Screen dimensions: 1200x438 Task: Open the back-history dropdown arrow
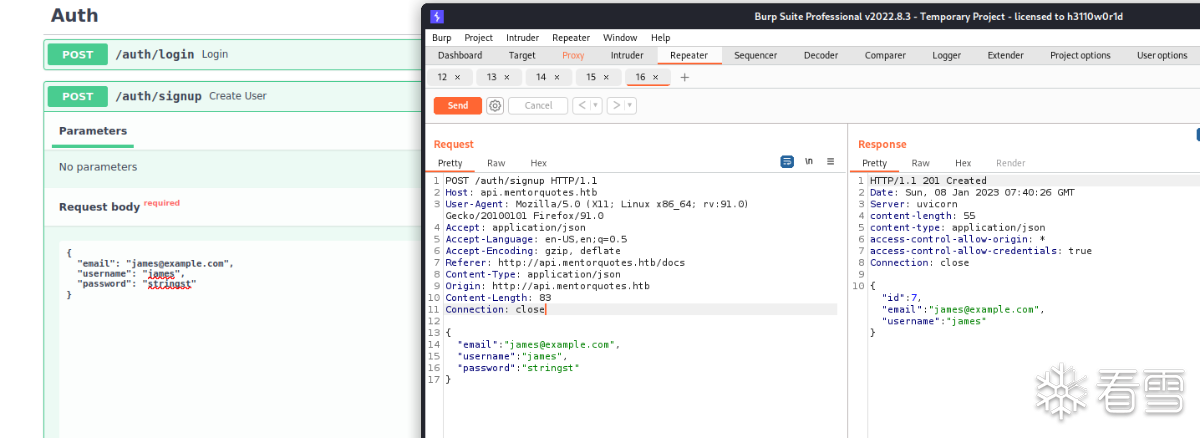point(595,105)
